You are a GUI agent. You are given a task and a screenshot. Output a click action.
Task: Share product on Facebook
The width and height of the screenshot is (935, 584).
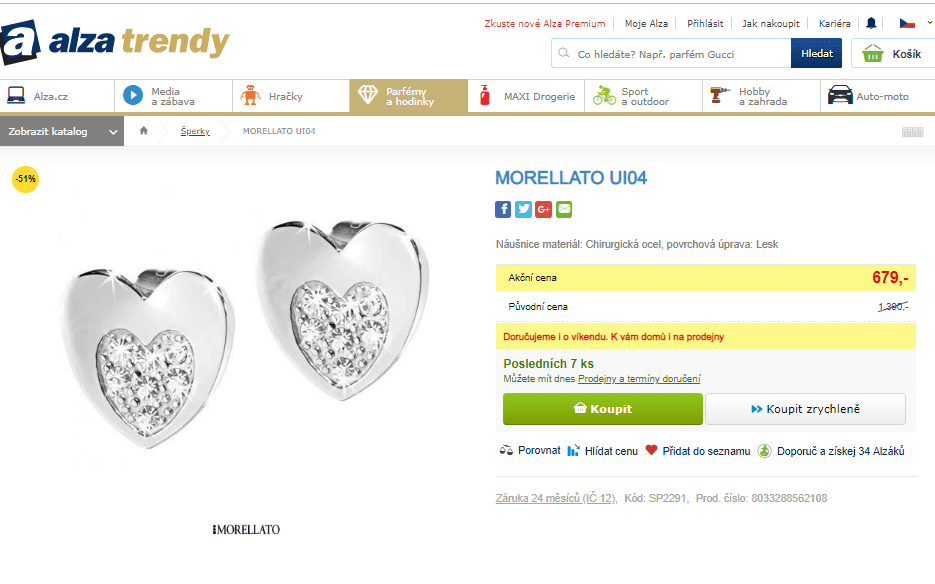503,209
